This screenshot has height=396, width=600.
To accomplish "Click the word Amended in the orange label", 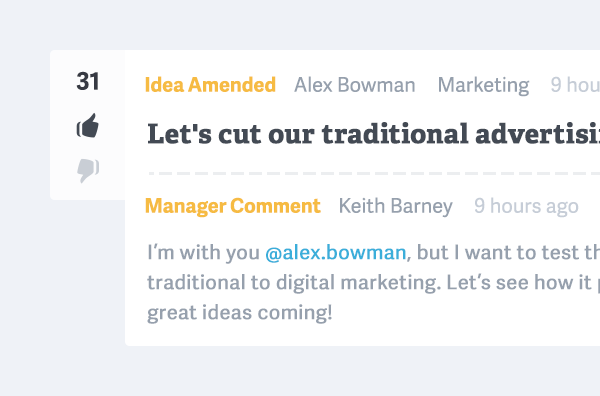I will (x=232, y=85).
